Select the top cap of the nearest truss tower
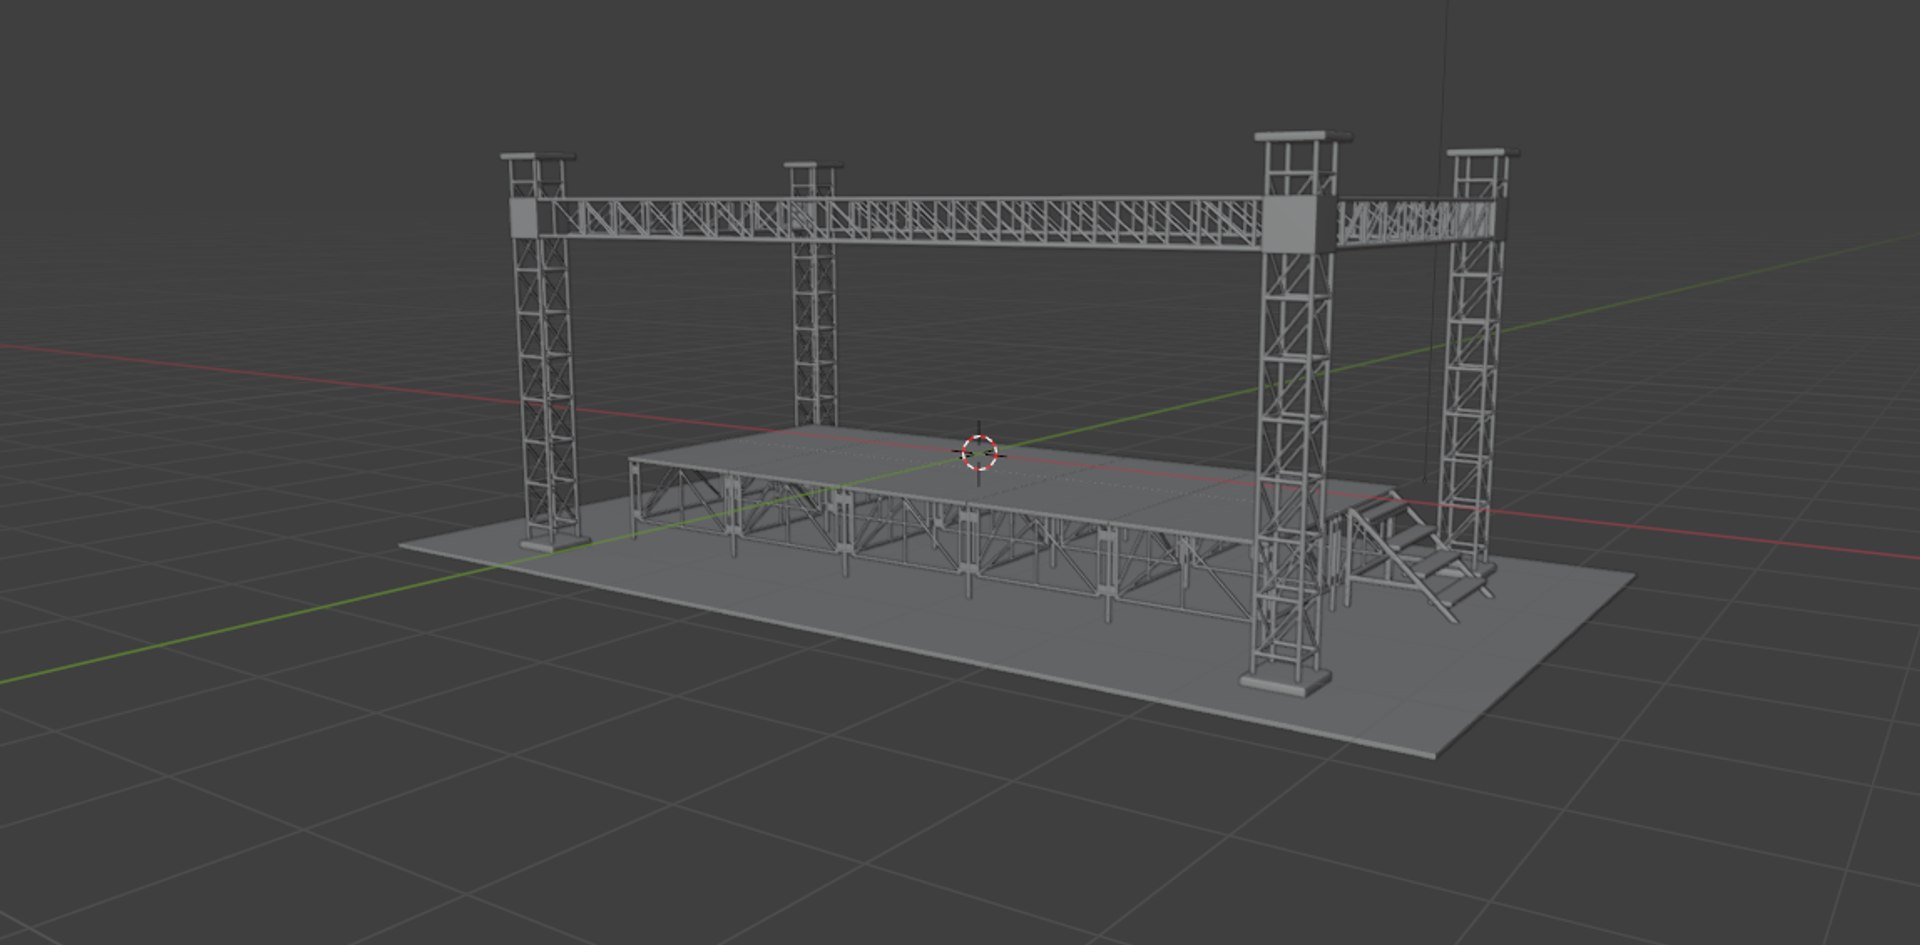The width and height of the screenshot is (1920, 945). click(1304, 137)
